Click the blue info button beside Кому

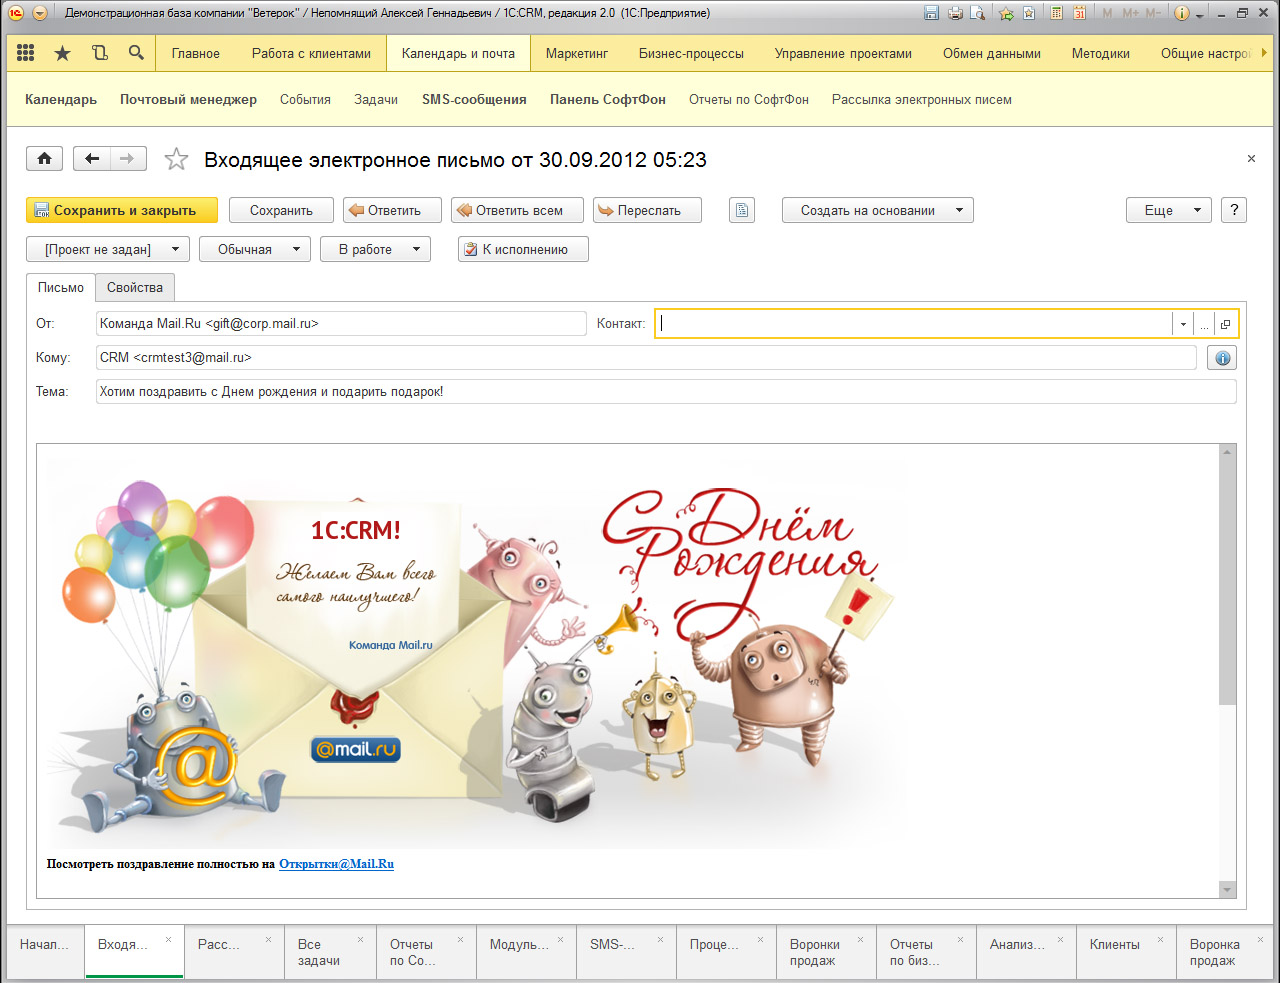(1222, 357)
